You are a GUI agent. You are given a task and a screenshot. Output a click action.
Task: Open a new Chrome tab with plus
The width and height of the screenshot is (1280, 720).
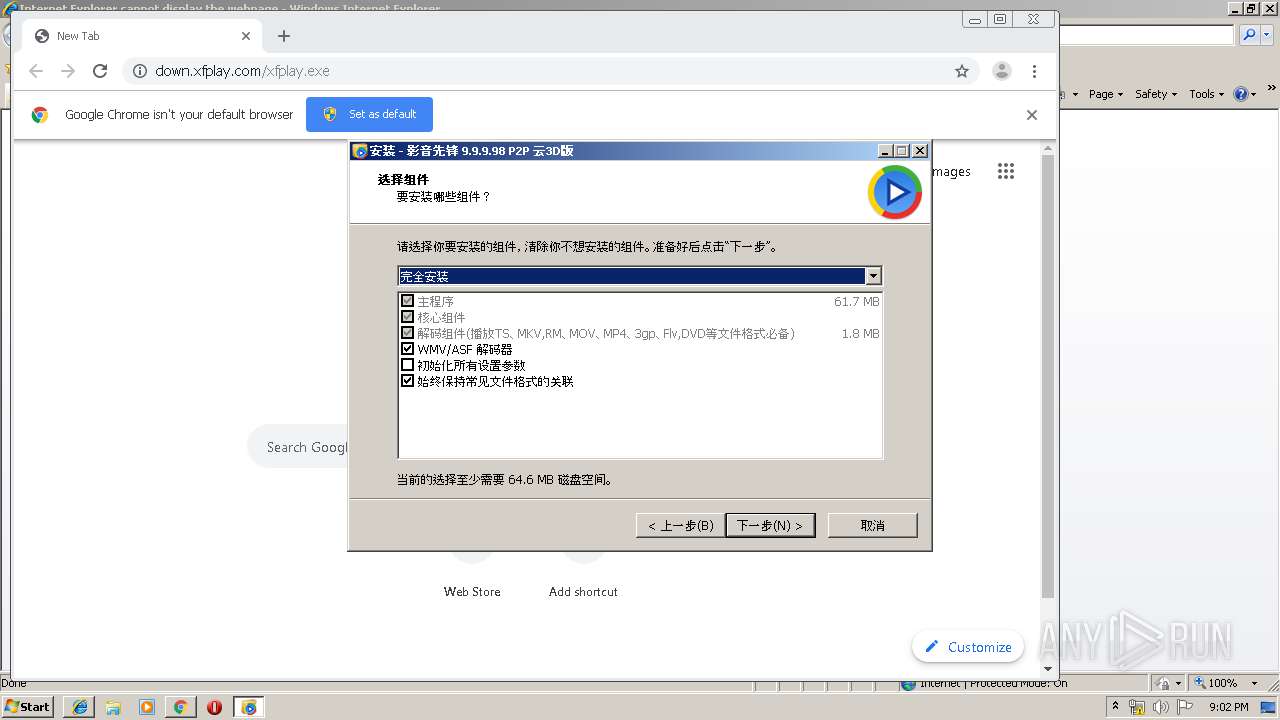pos(284,36)
